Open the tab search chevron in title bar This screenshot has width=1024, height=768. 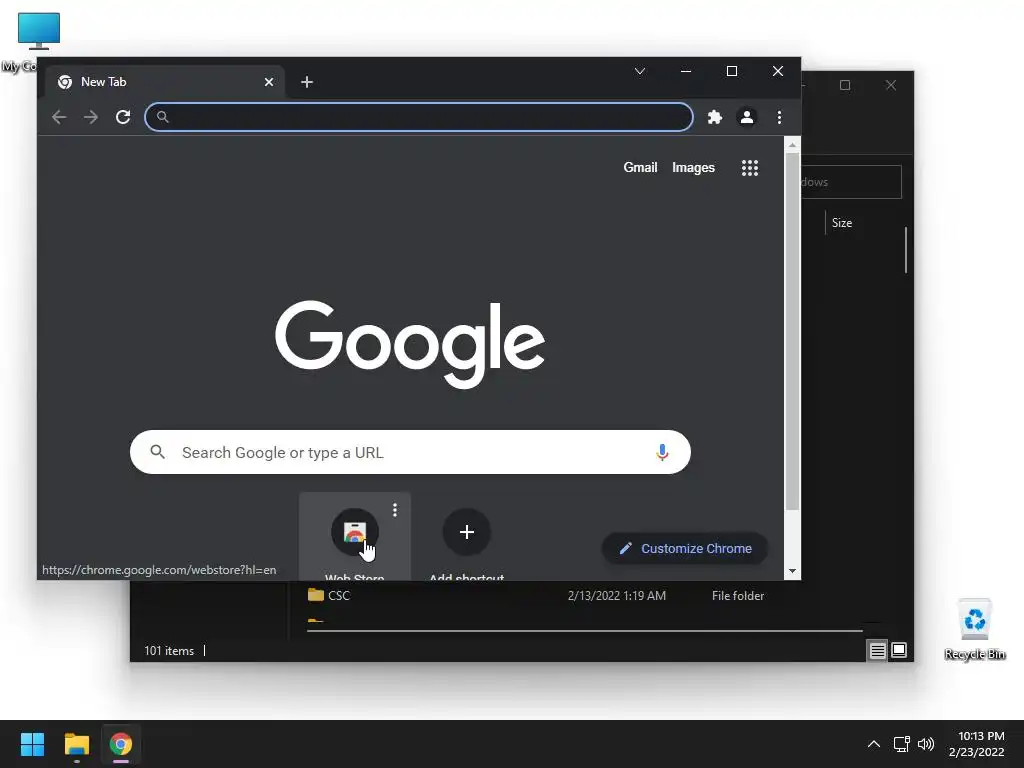640,71
